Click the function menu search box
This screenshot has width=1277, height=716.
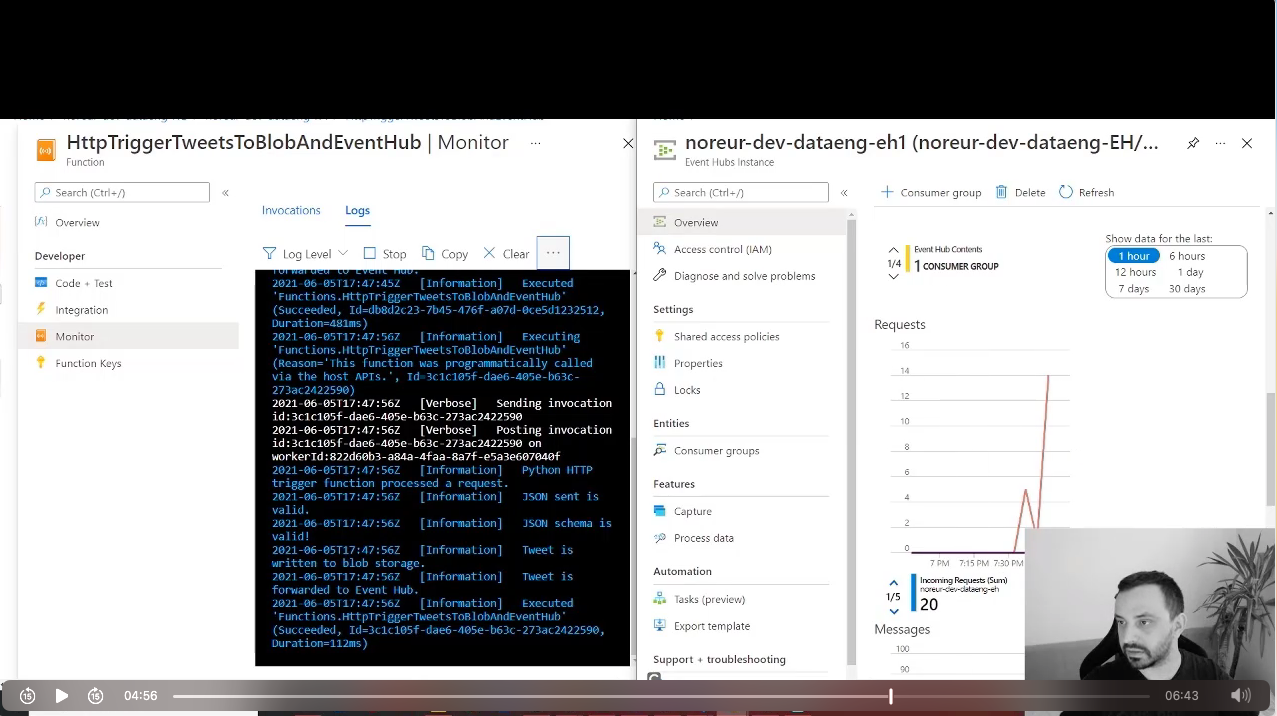tap(122, 192)
